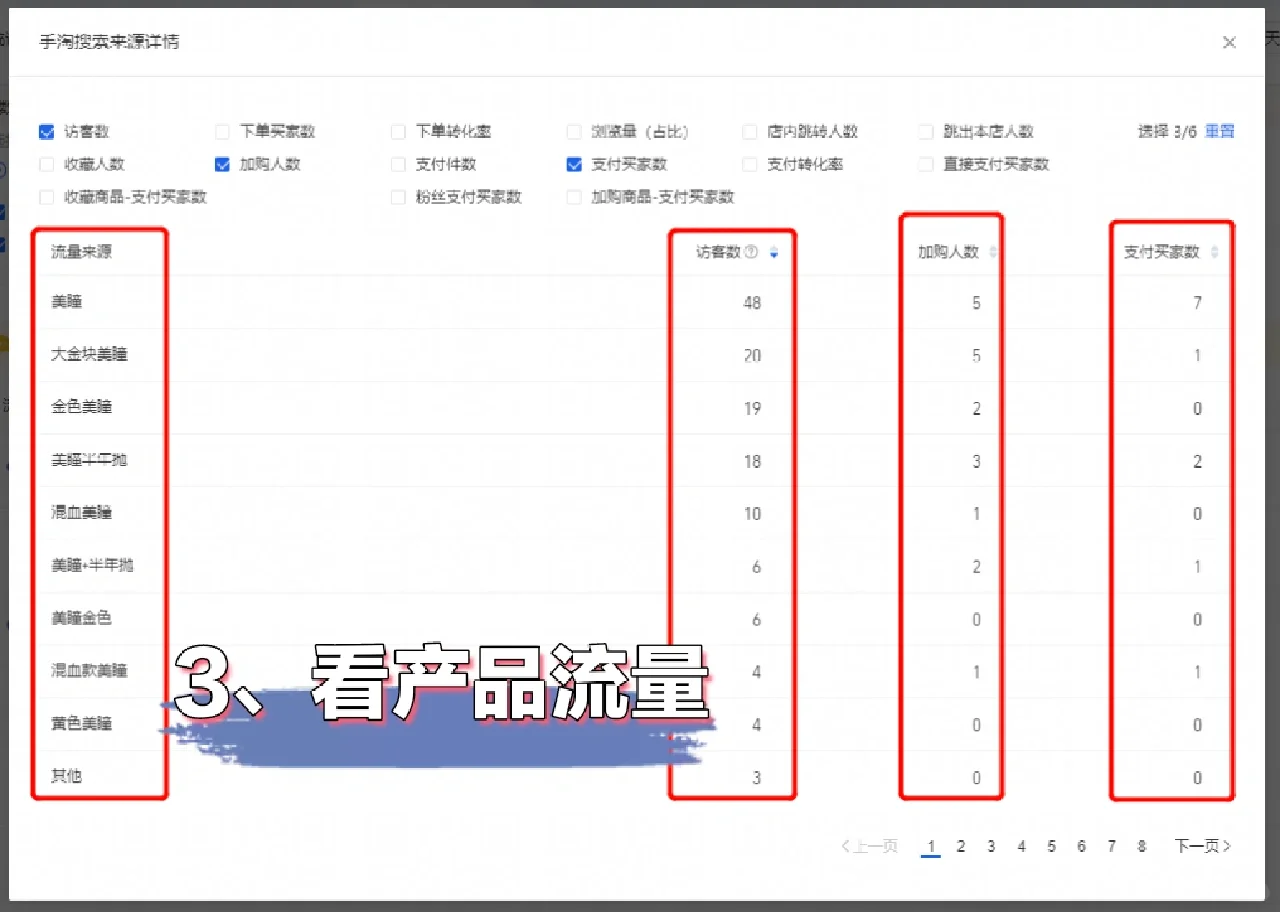Click paying buyers 2 for 美瞳半年抛
Viewport: 1280px width, 912px height.
click(1197, 461)
